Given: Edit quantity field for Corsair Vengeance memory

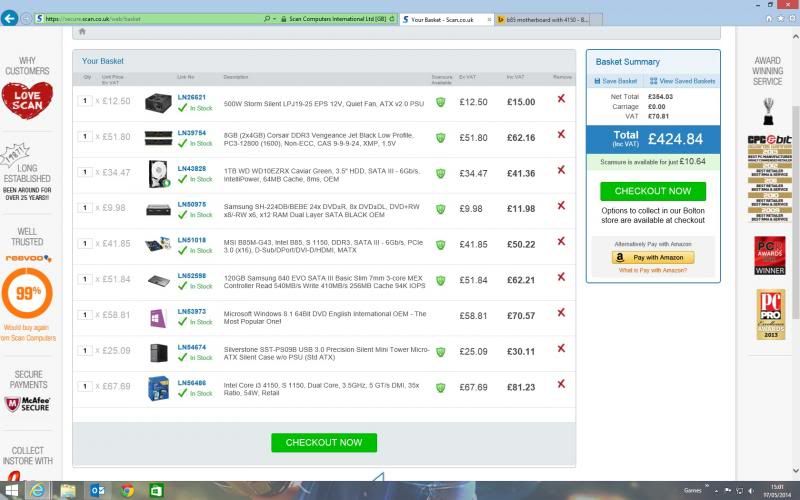Looking at the screenshot, I should pyautogui.click(x=85, y=136).
